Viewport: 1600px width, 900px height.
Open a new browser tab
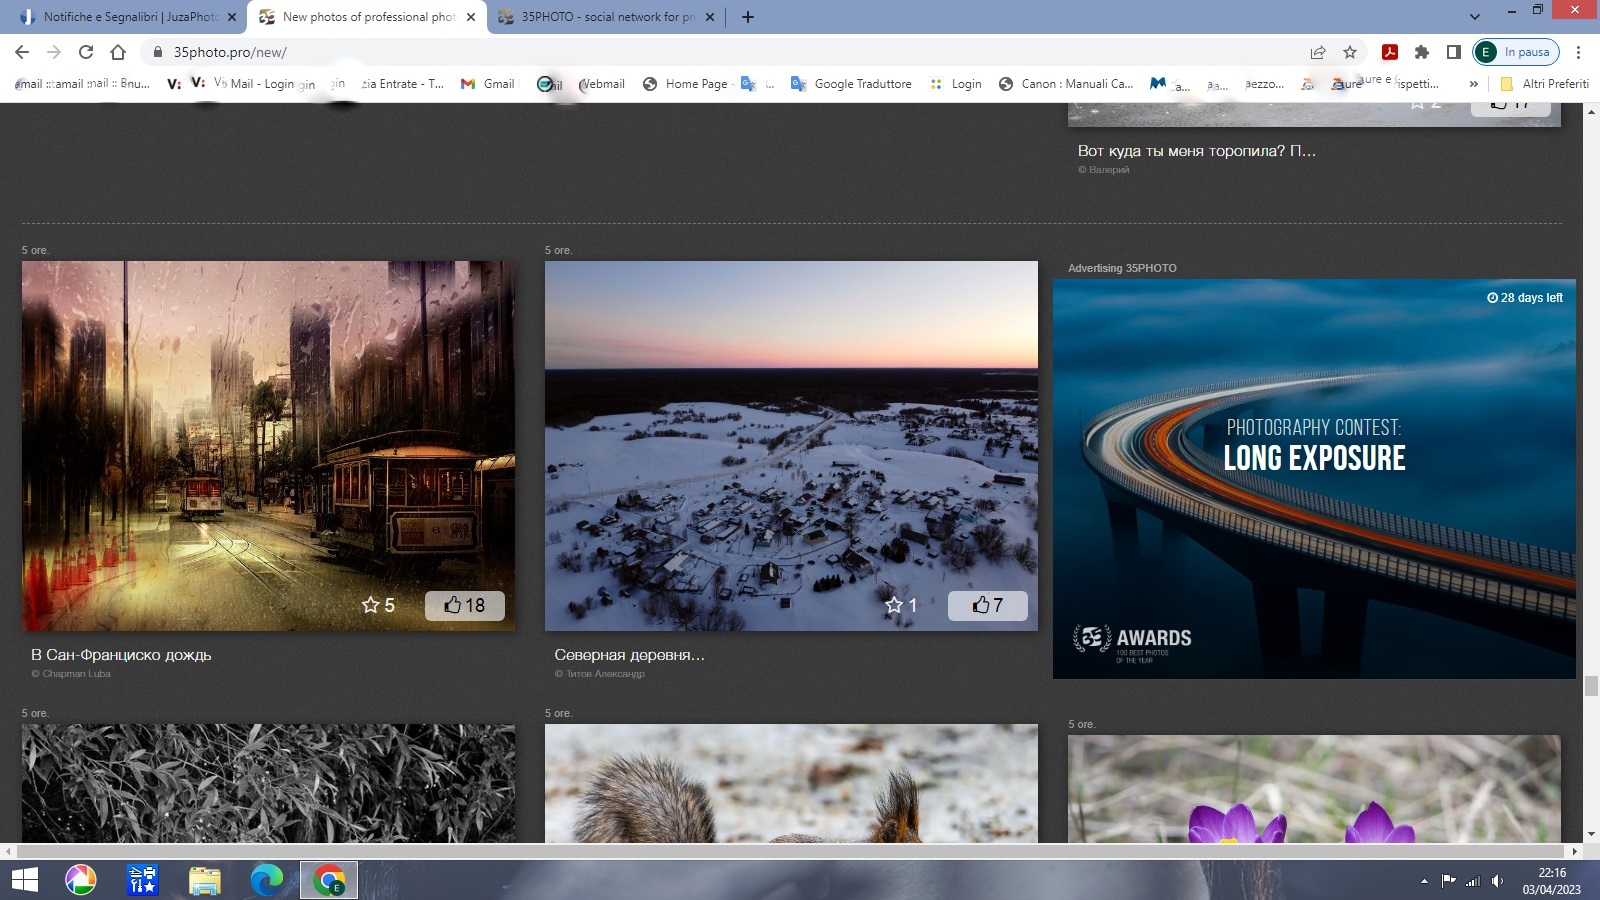click(x=748, y=17)
